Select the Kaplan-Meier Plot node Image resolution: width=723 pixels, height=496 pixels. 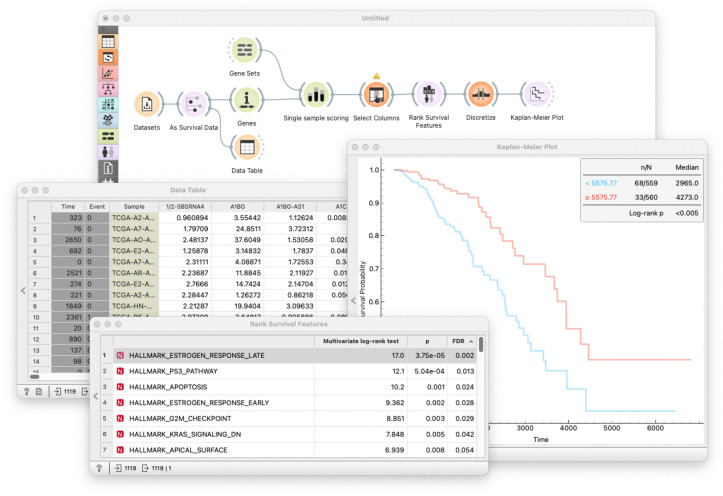[x=537, y=94]
